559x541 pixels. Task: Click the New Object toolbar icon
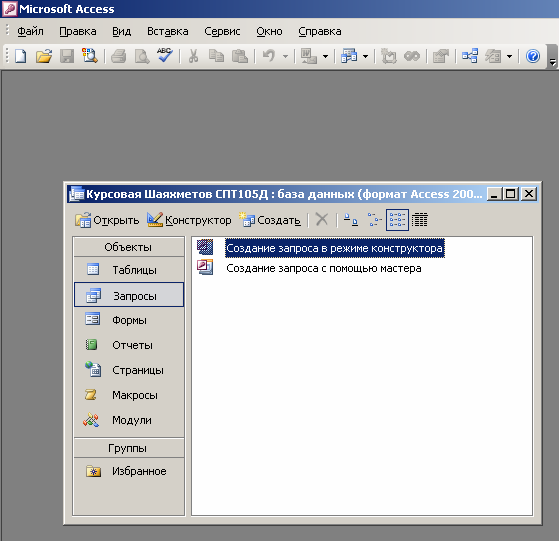click(x=493, y=56)
